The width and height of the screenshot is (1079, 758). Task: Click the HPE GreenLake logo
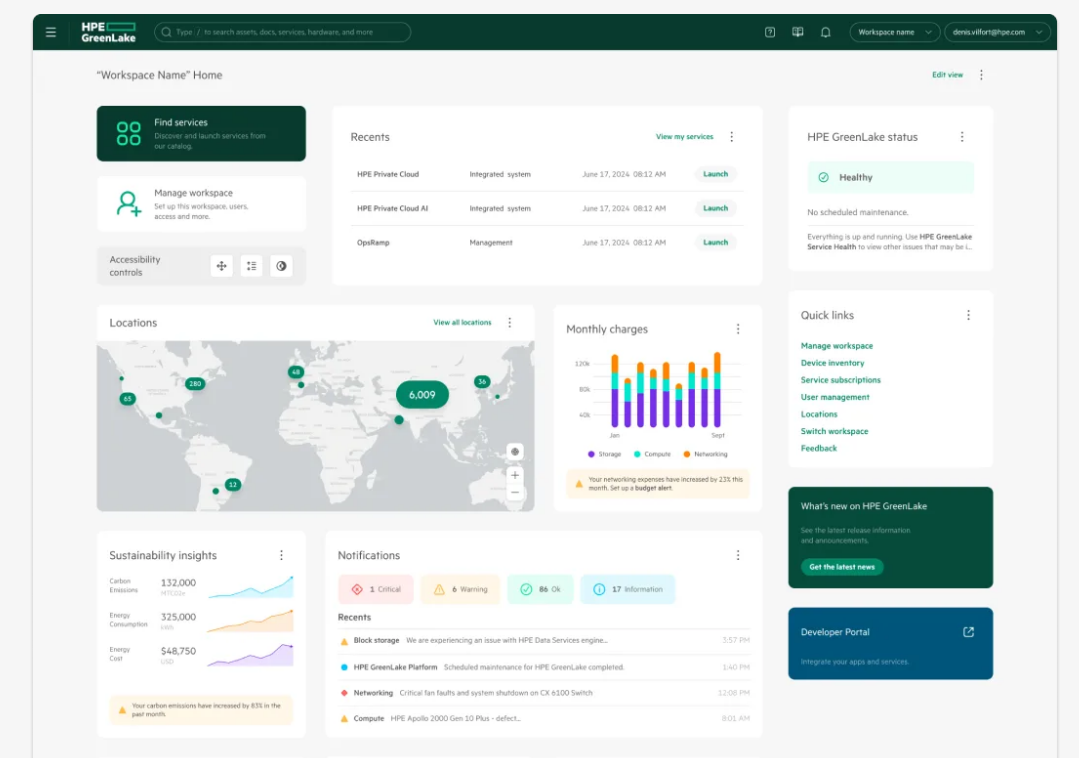pyautogui.click(x=108, y=32)
